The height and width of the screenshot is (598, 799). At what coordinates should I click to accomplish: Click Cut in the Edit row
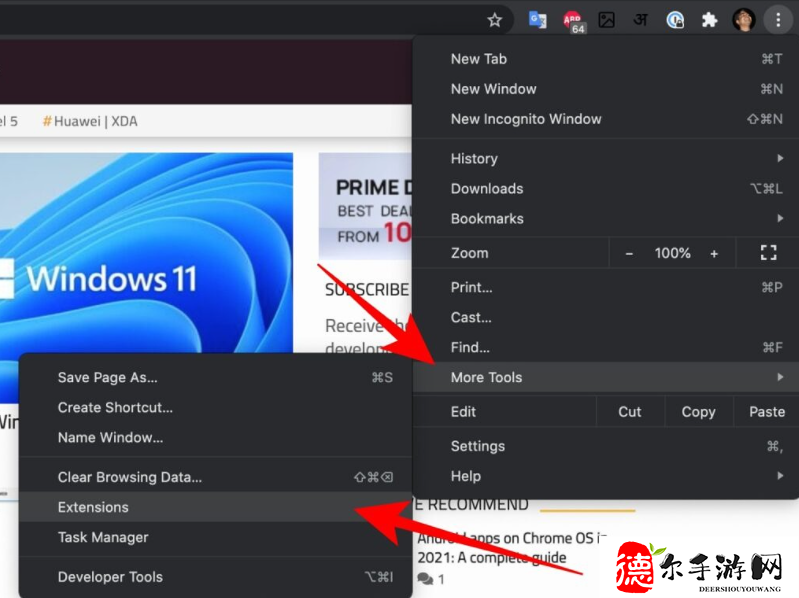(630, 412)
